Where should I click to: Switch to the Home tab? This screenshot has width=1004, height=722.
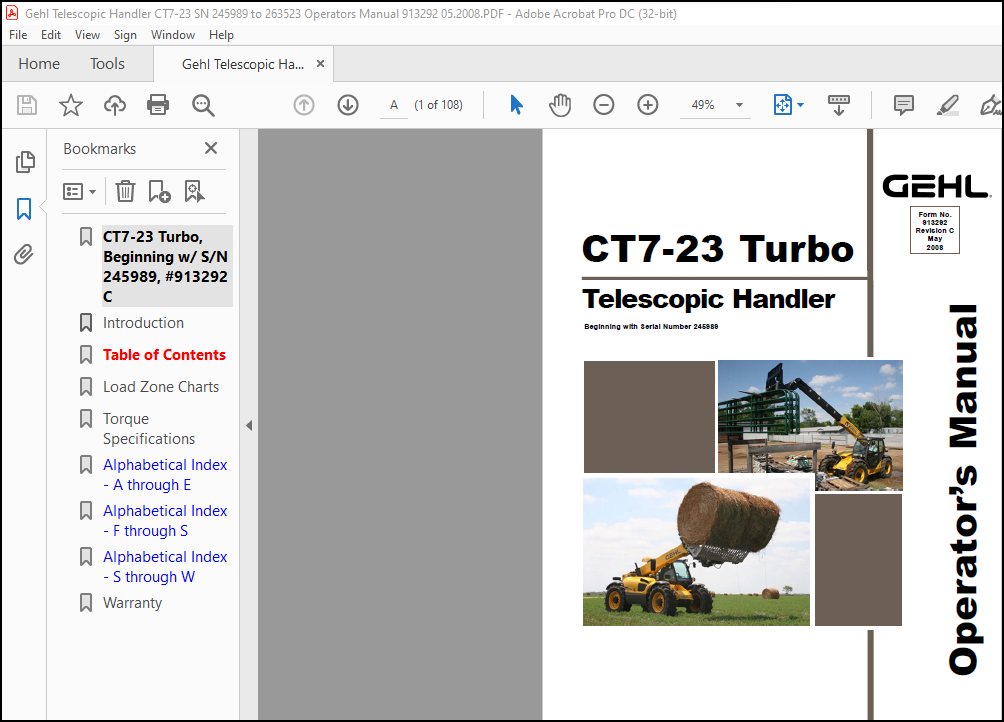39,64
